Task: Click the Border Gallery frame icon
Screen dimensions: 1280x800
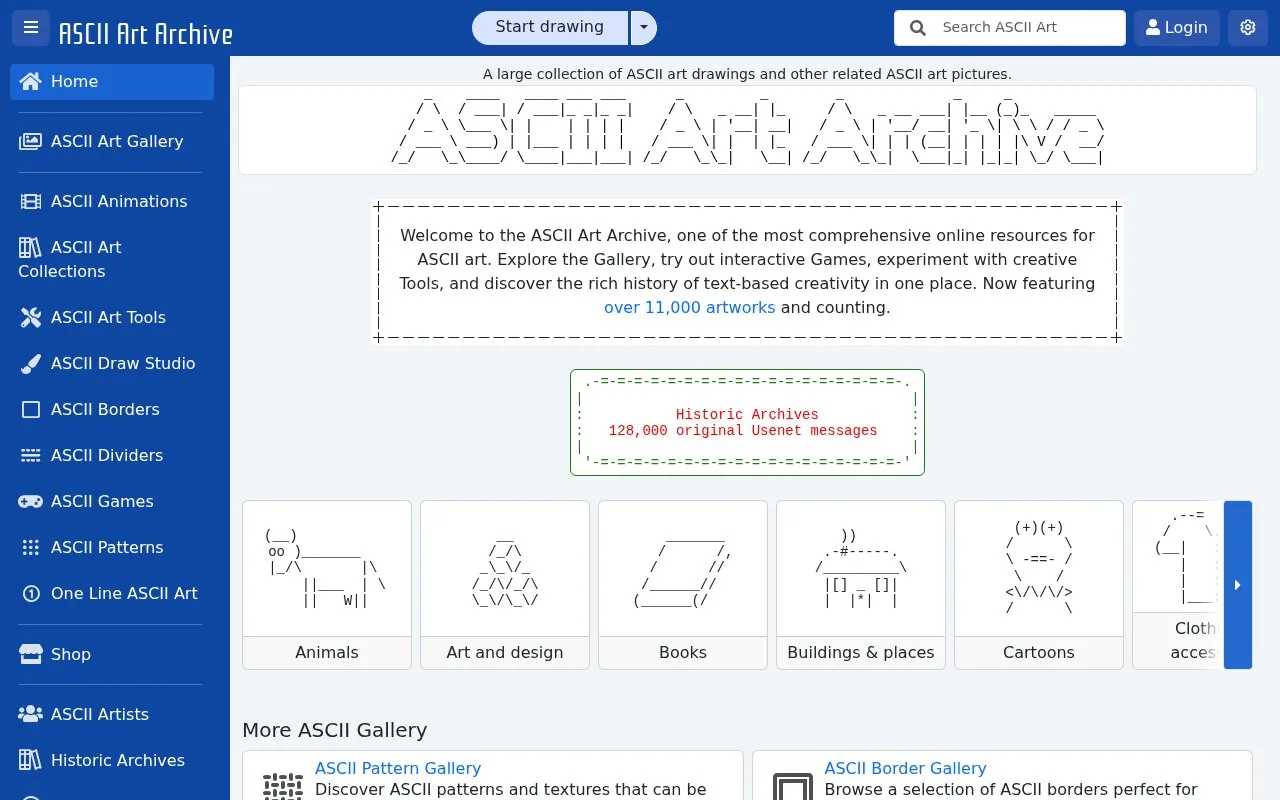Action: [x=793, y=786]
